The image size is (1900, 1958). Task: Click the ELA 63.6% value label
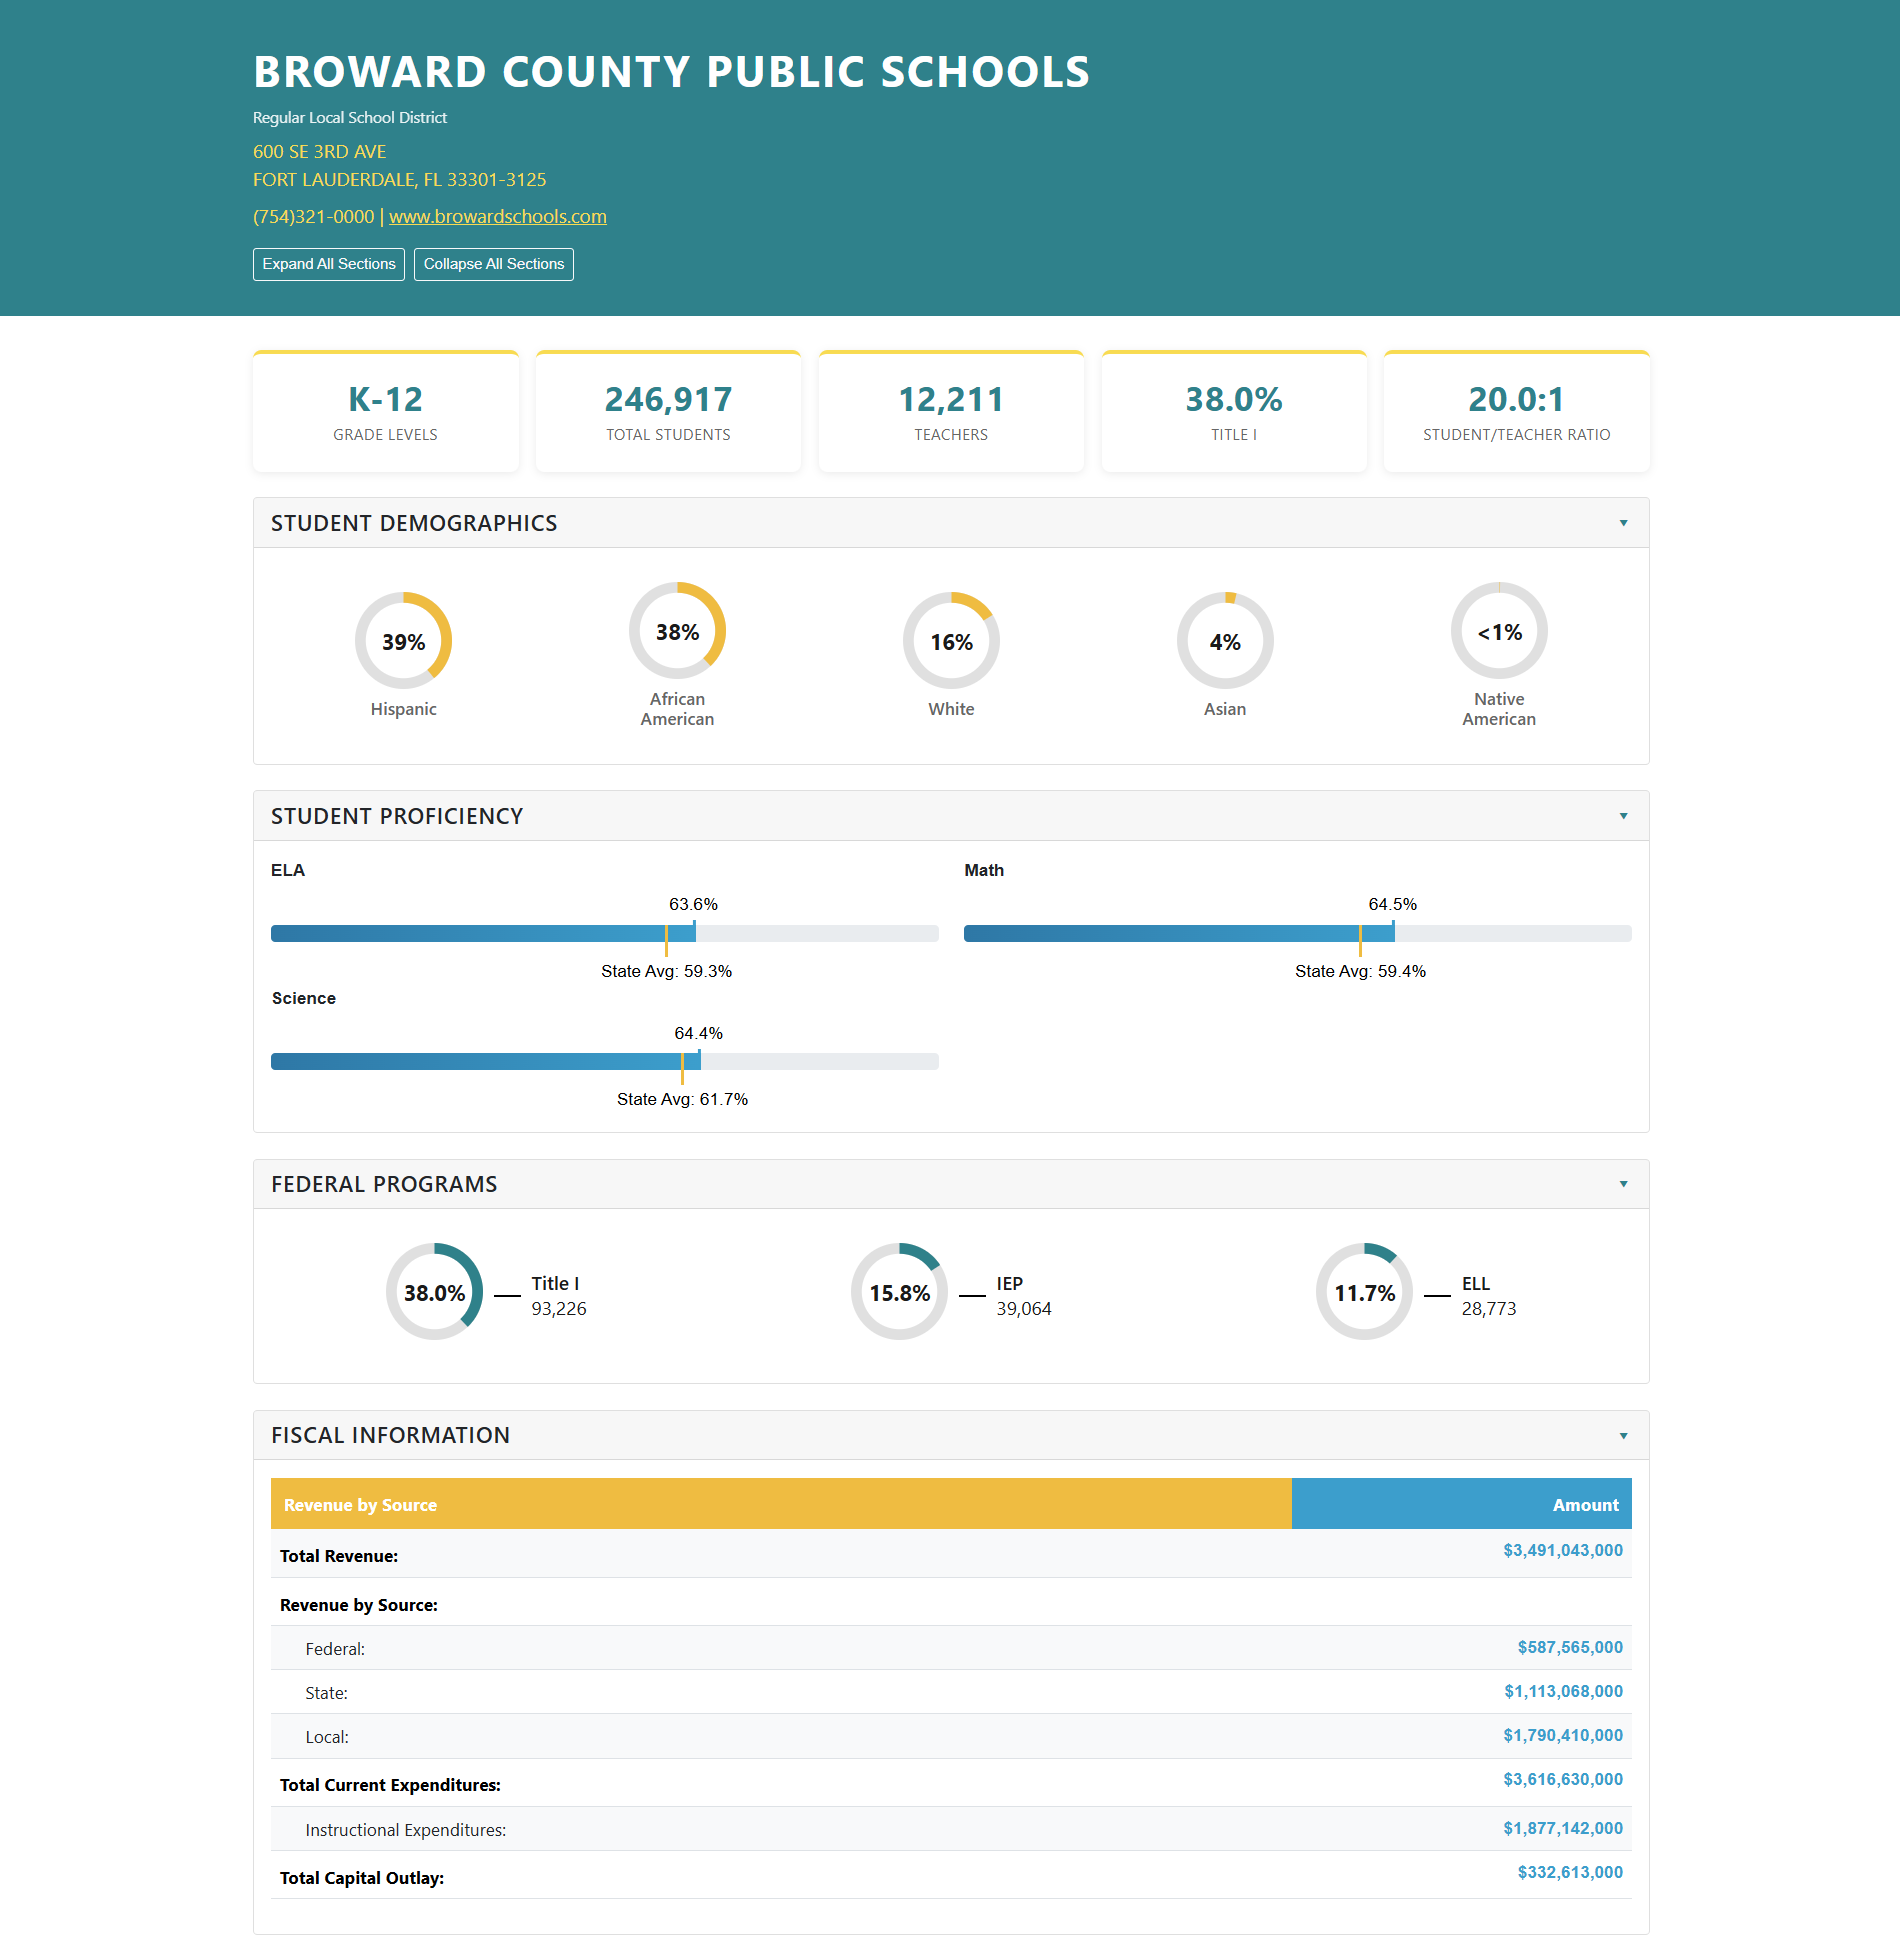[694, 904]
